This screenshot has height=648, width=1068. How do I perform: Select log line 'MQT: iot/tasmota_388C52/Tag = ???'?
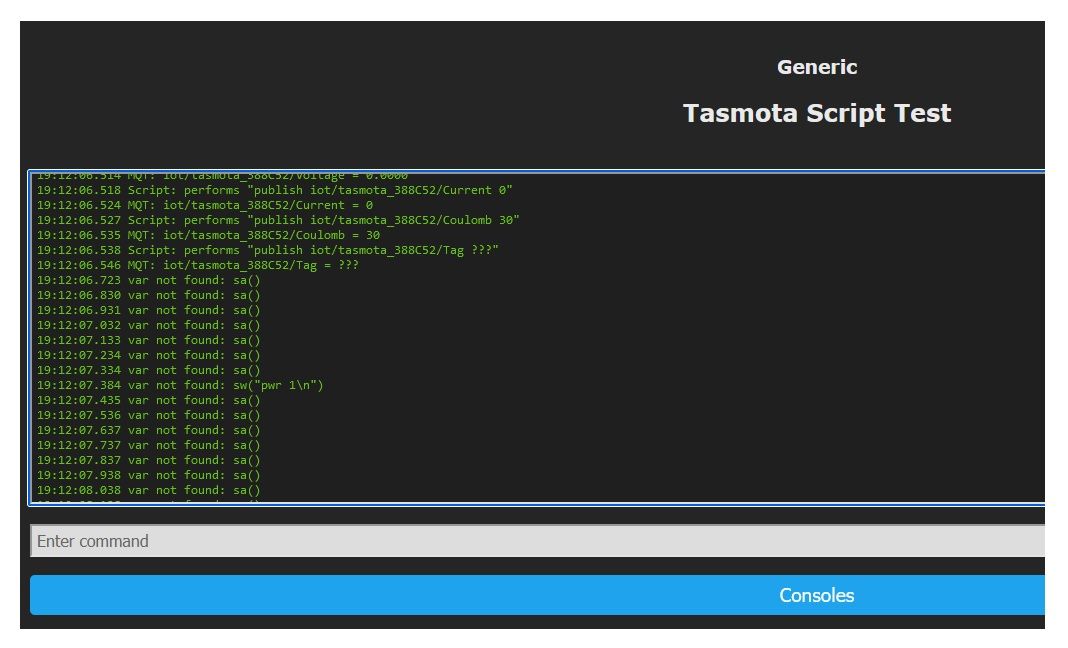pyautogui.click(x=198, y=265)
